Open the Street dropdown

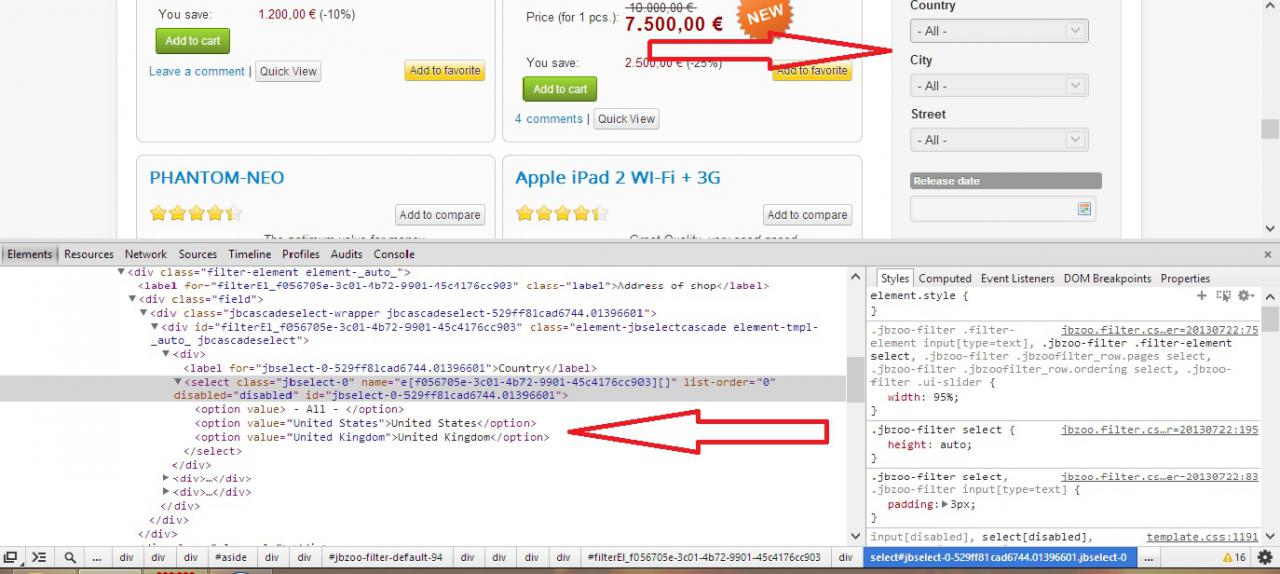point(998,140)
